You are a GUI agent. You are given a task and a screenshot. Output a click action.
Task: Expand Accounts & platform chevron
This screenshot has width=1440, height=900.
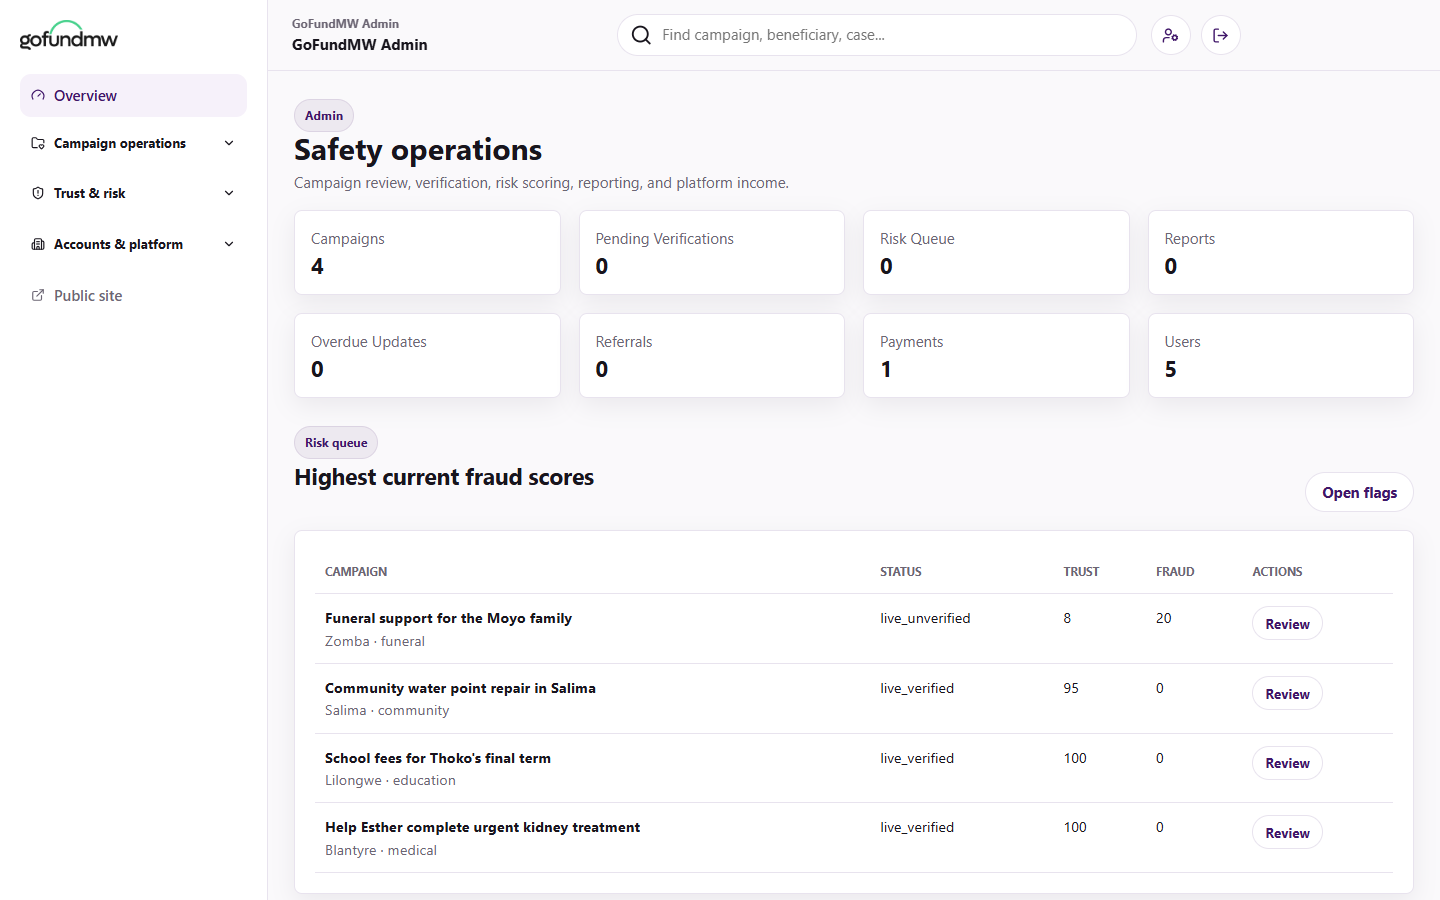[x=229, y=244]
